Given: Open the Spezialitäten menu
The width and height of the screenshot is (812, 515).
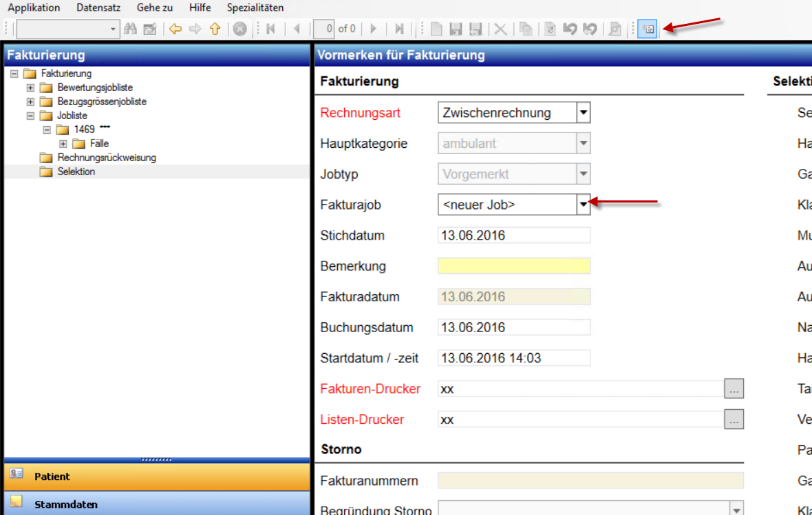Looking at the screenshot, I should 255,7.
